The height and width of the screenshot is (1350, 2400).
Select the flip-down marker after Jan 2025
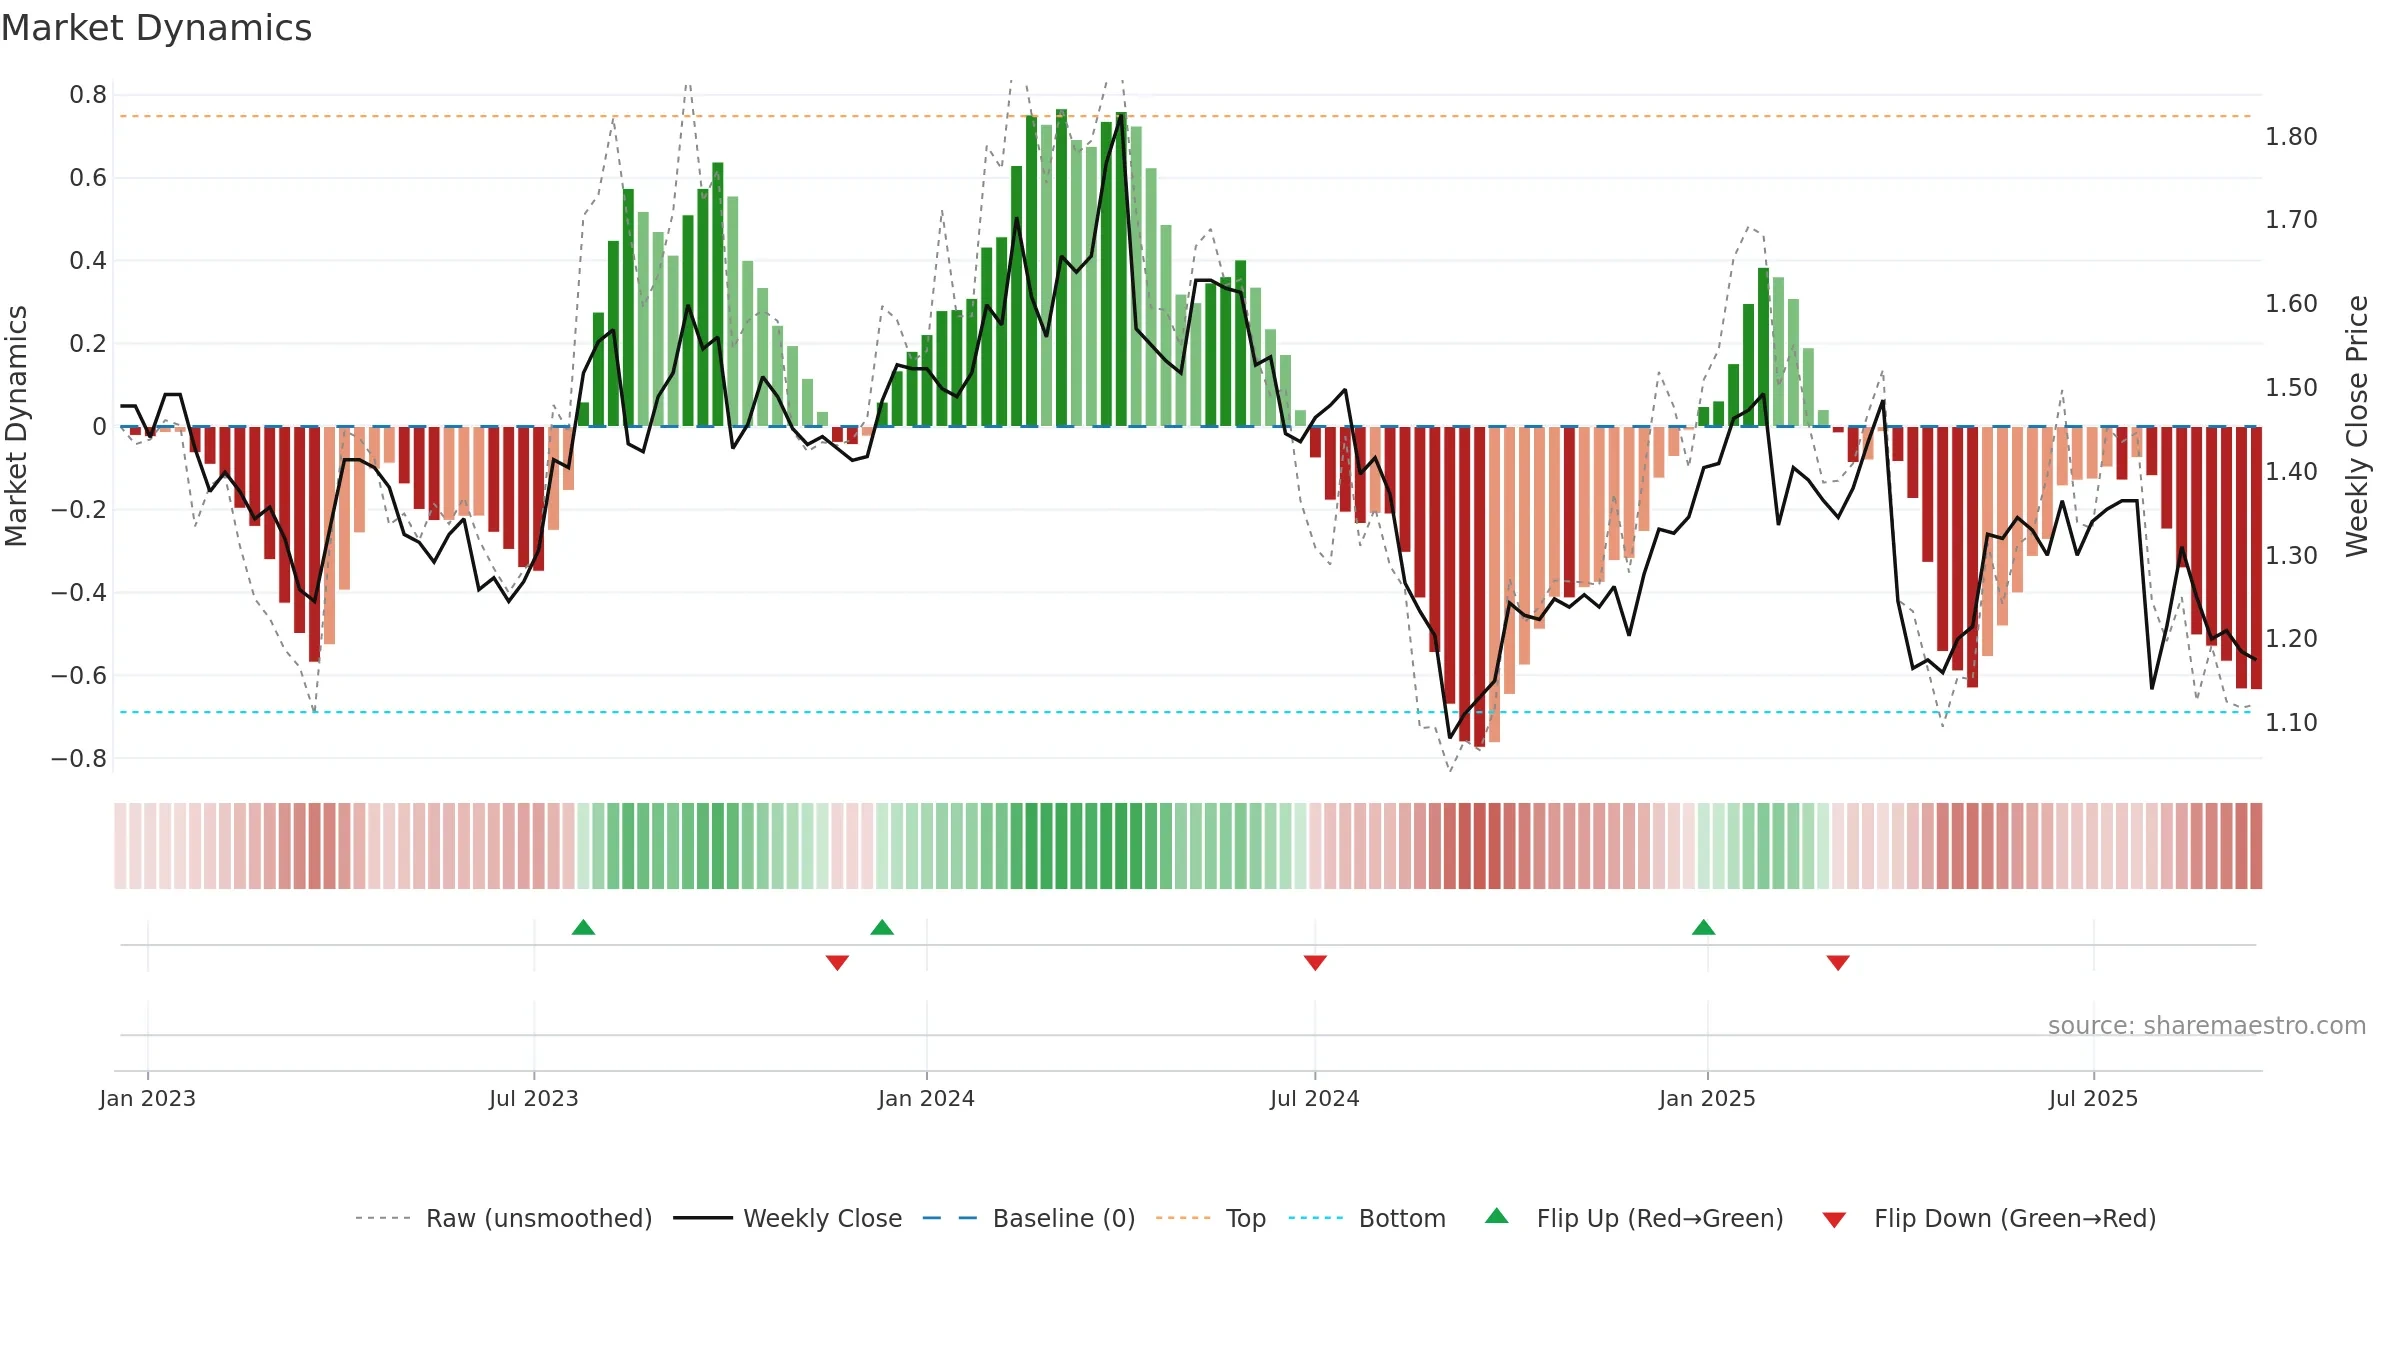[x=1838, y=962]
